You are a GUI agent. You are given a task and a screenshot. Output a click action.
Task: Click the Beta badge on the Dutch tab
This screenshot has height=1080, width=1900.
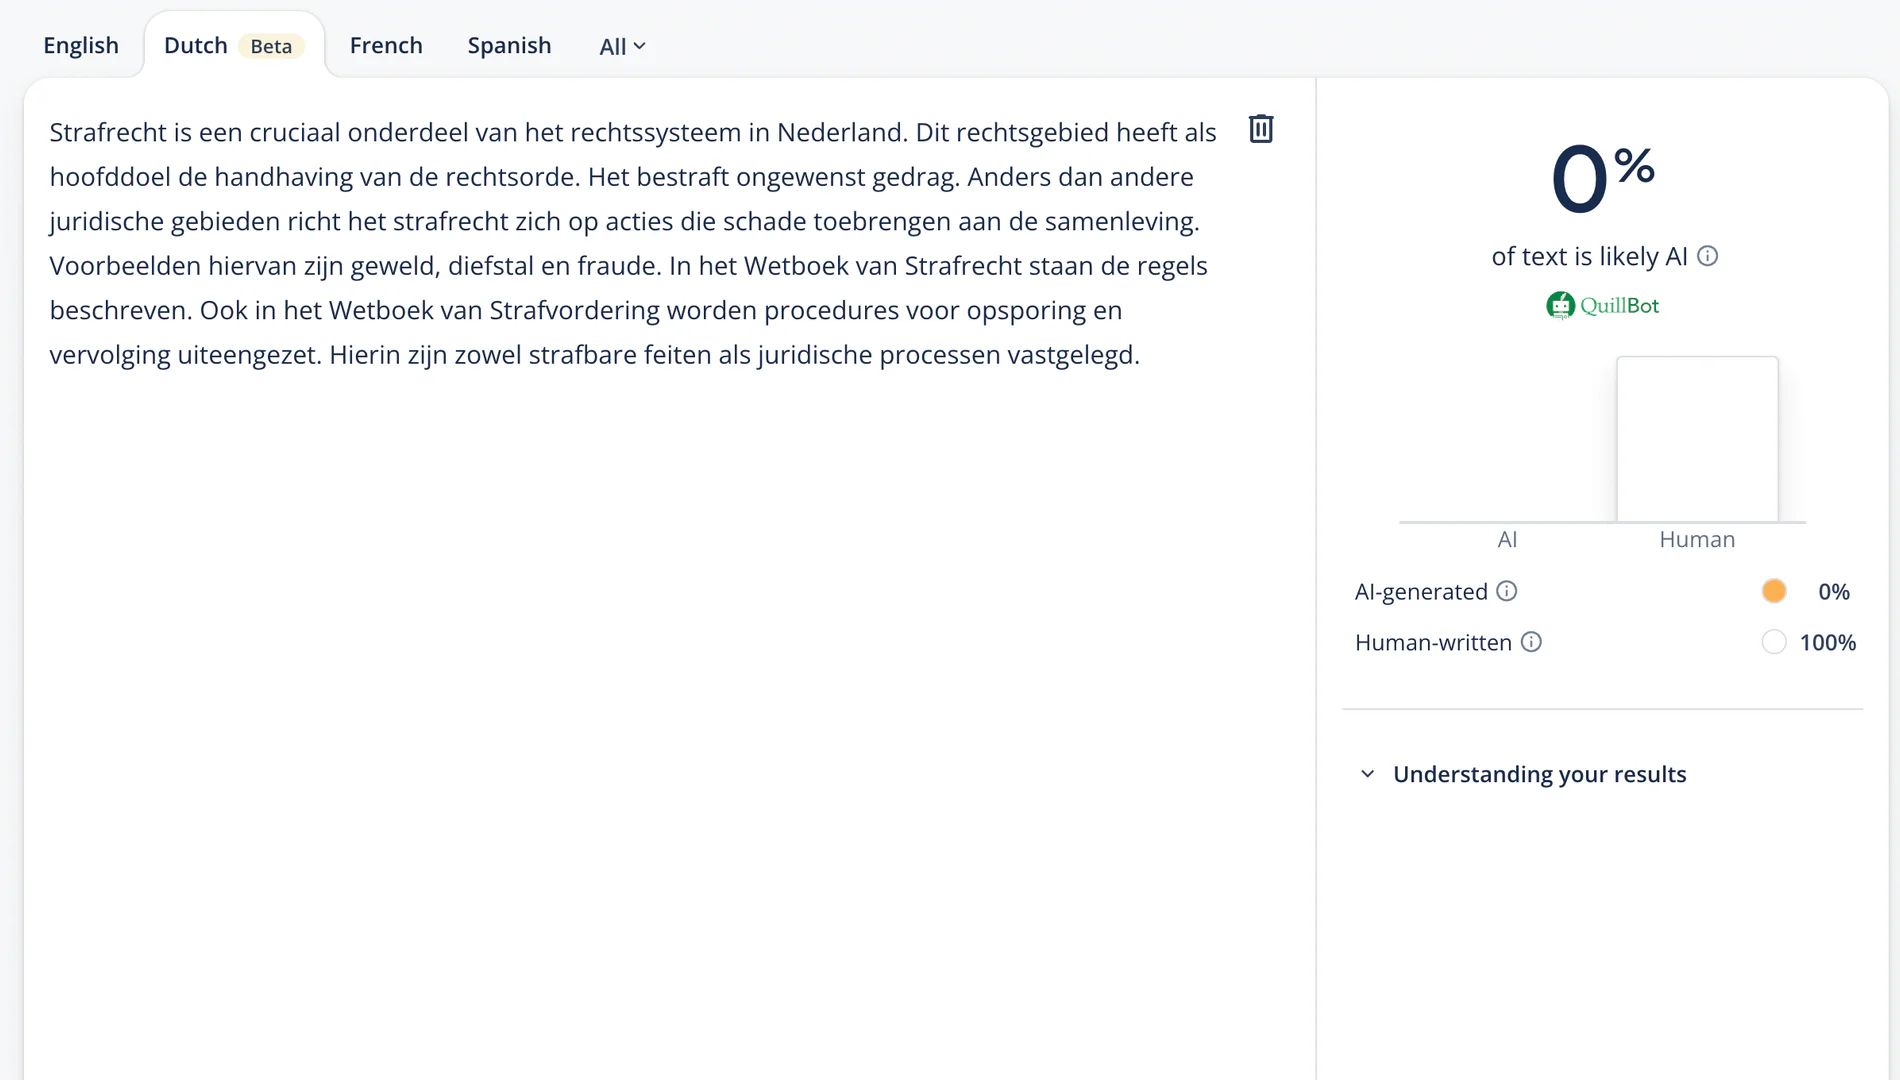click(270, 46)
